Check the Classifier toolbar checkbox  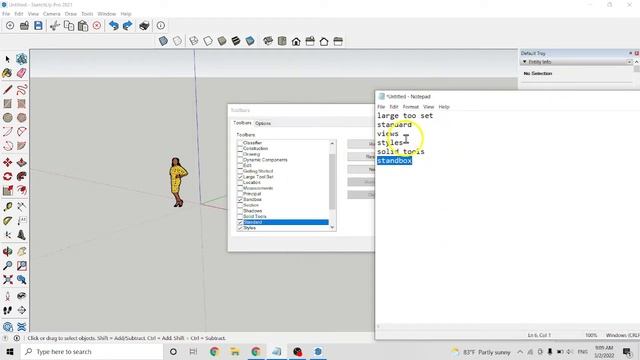tap(240, 143)
